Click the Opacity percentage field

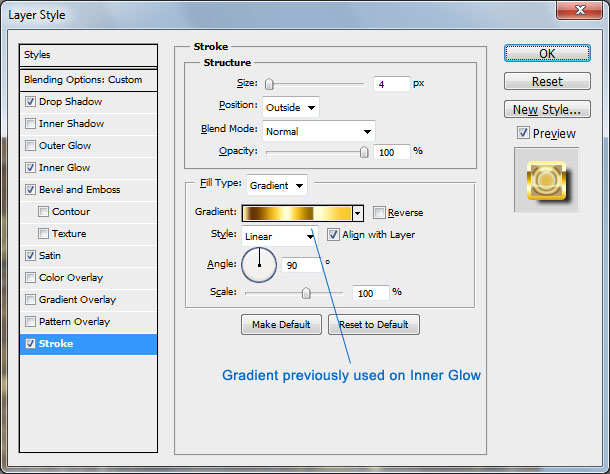(x=392, y=152)
